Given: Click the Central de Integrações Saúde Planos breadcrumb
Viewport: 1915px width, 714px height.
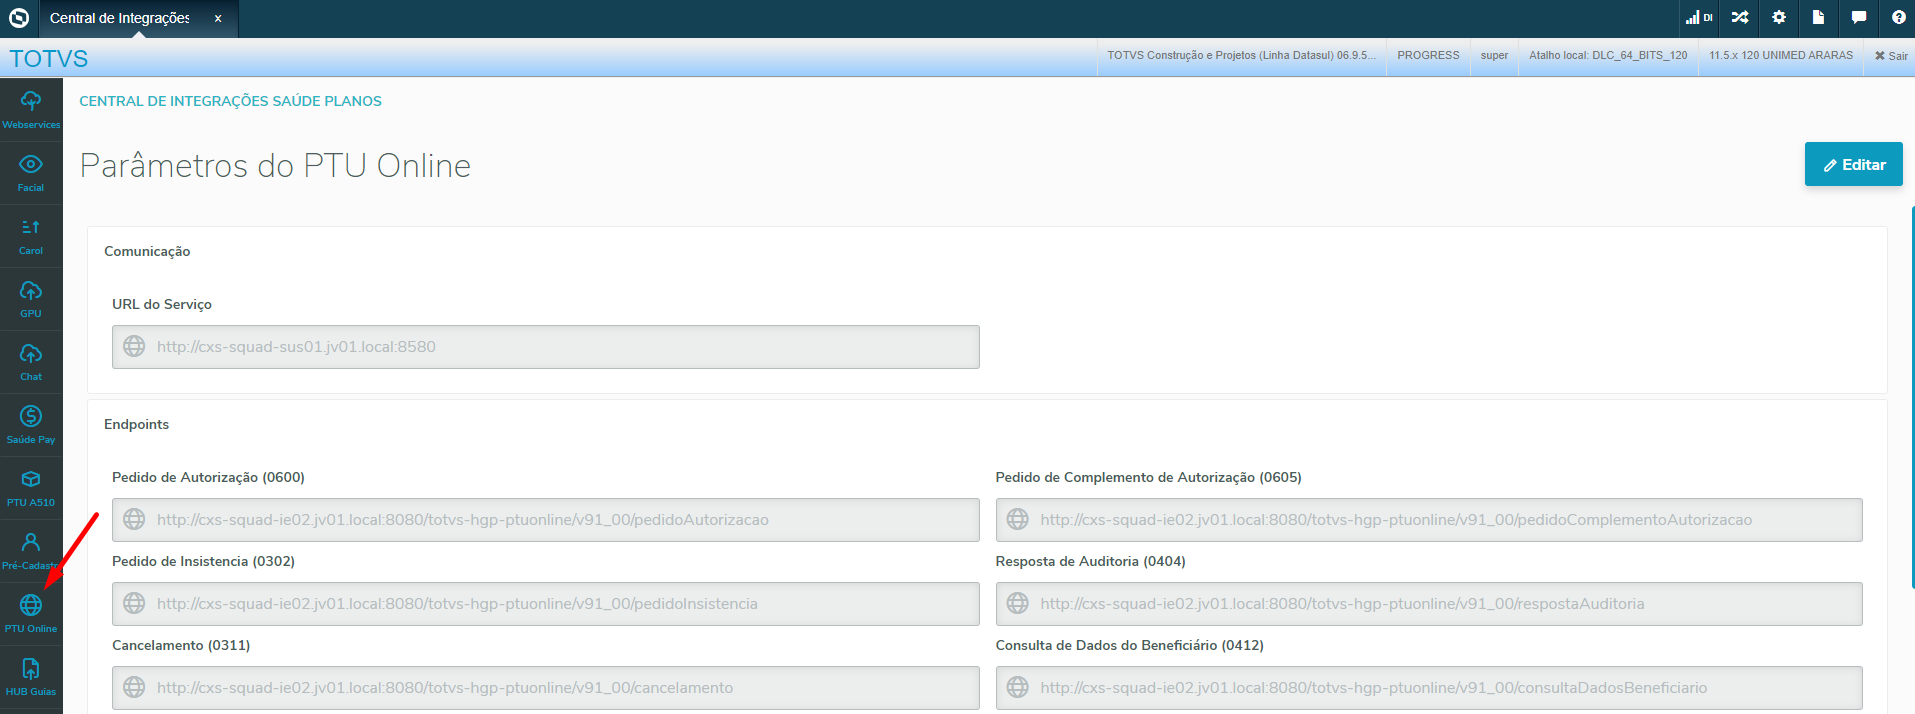Looking at the screenshot, I should (230, 101).
